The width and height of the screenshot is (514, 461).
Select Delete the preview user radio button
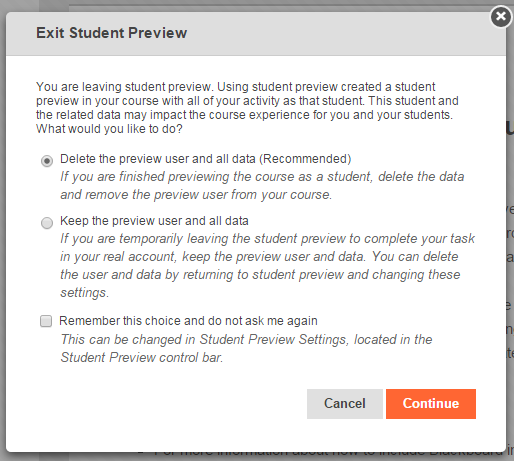(47, 161)
